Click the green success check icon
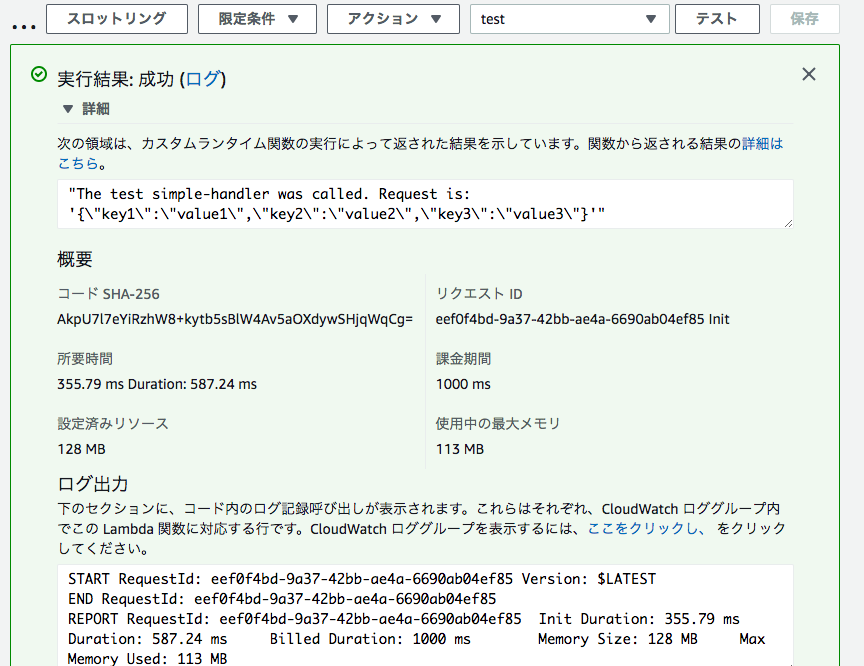Image resolution: width=864 pixels, height=666 pixels. pos(39,74)
